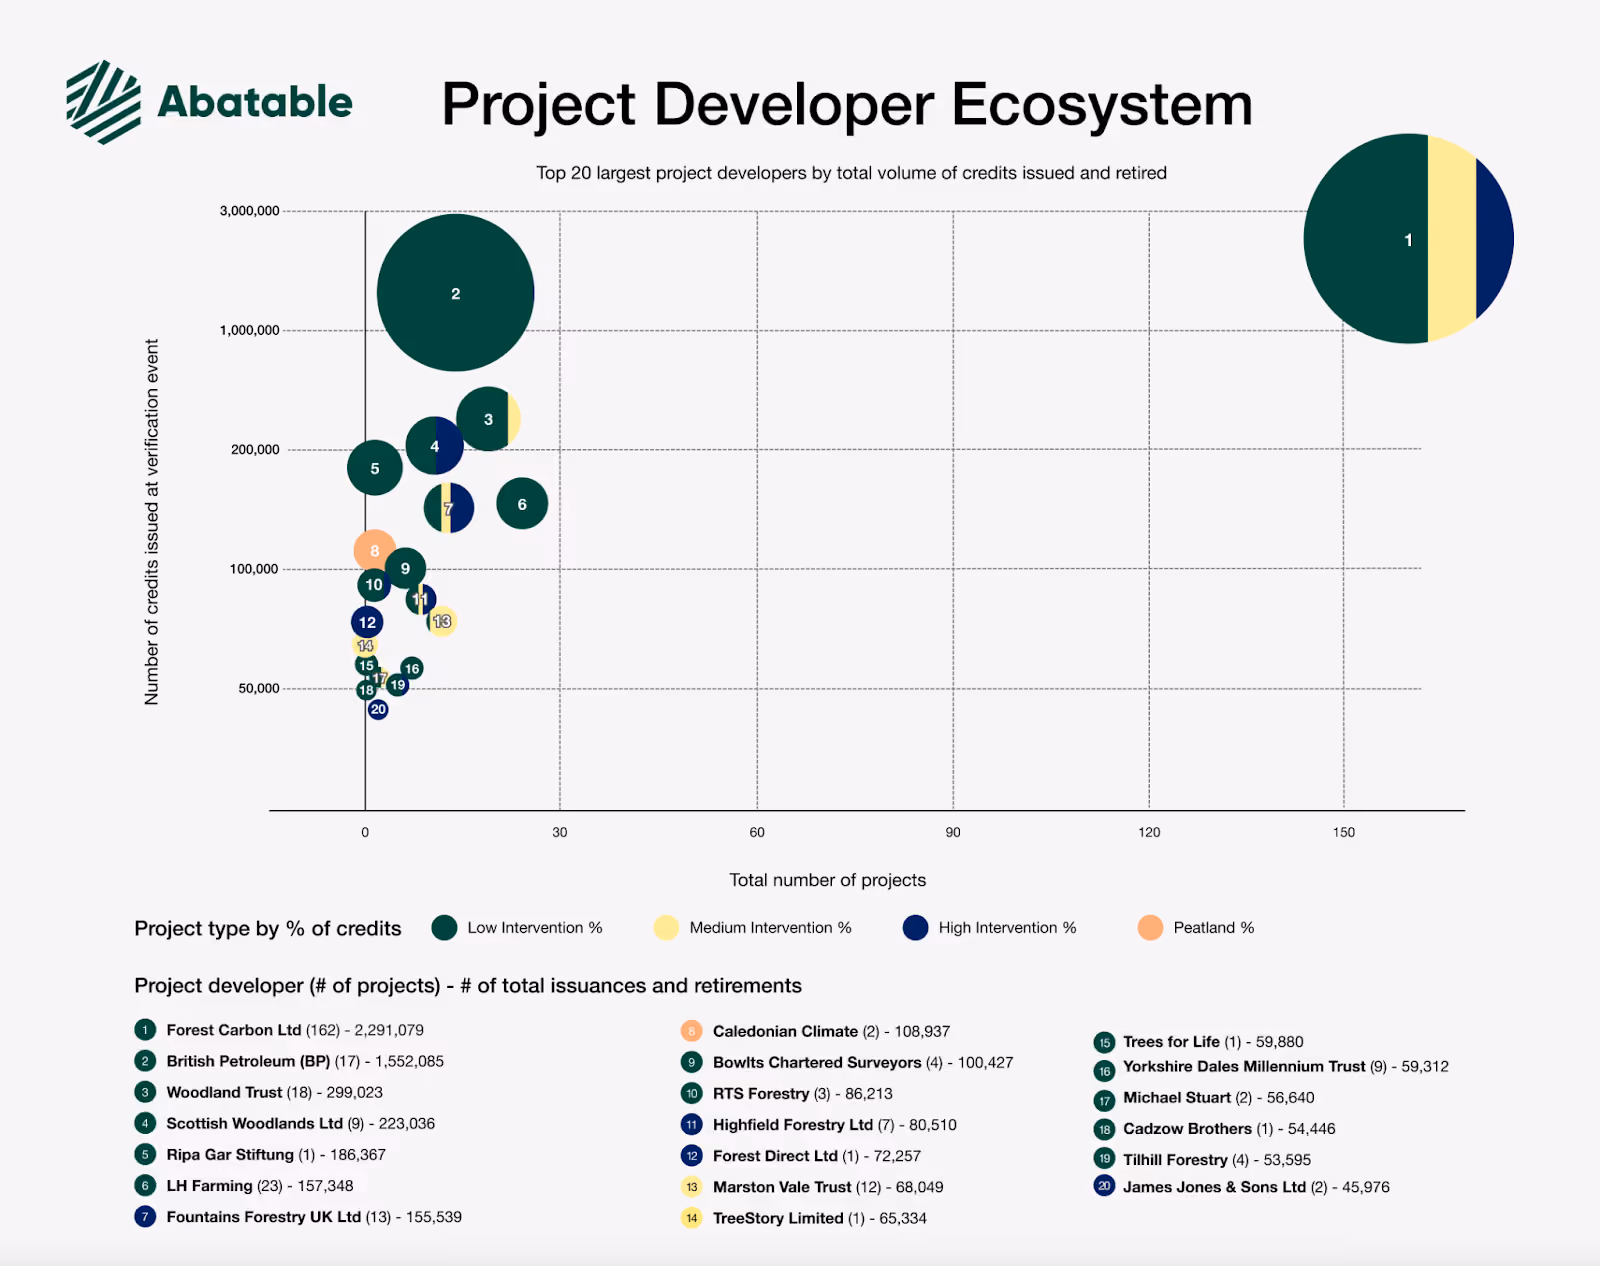Click legend marker 16 beside Yorkshire Dales

(x=1104, y=1070)
